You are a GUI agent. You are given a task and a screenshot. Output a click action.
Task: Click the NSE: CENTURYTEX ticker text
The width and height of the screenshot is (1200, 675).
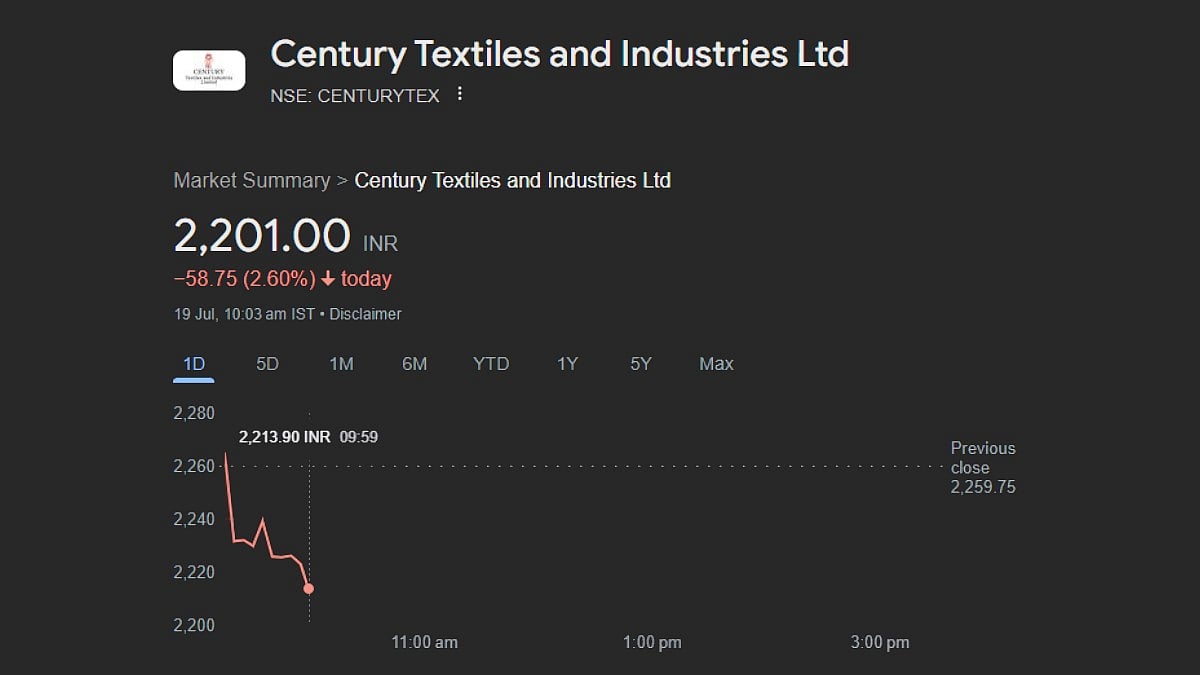[x=355, y=96]
